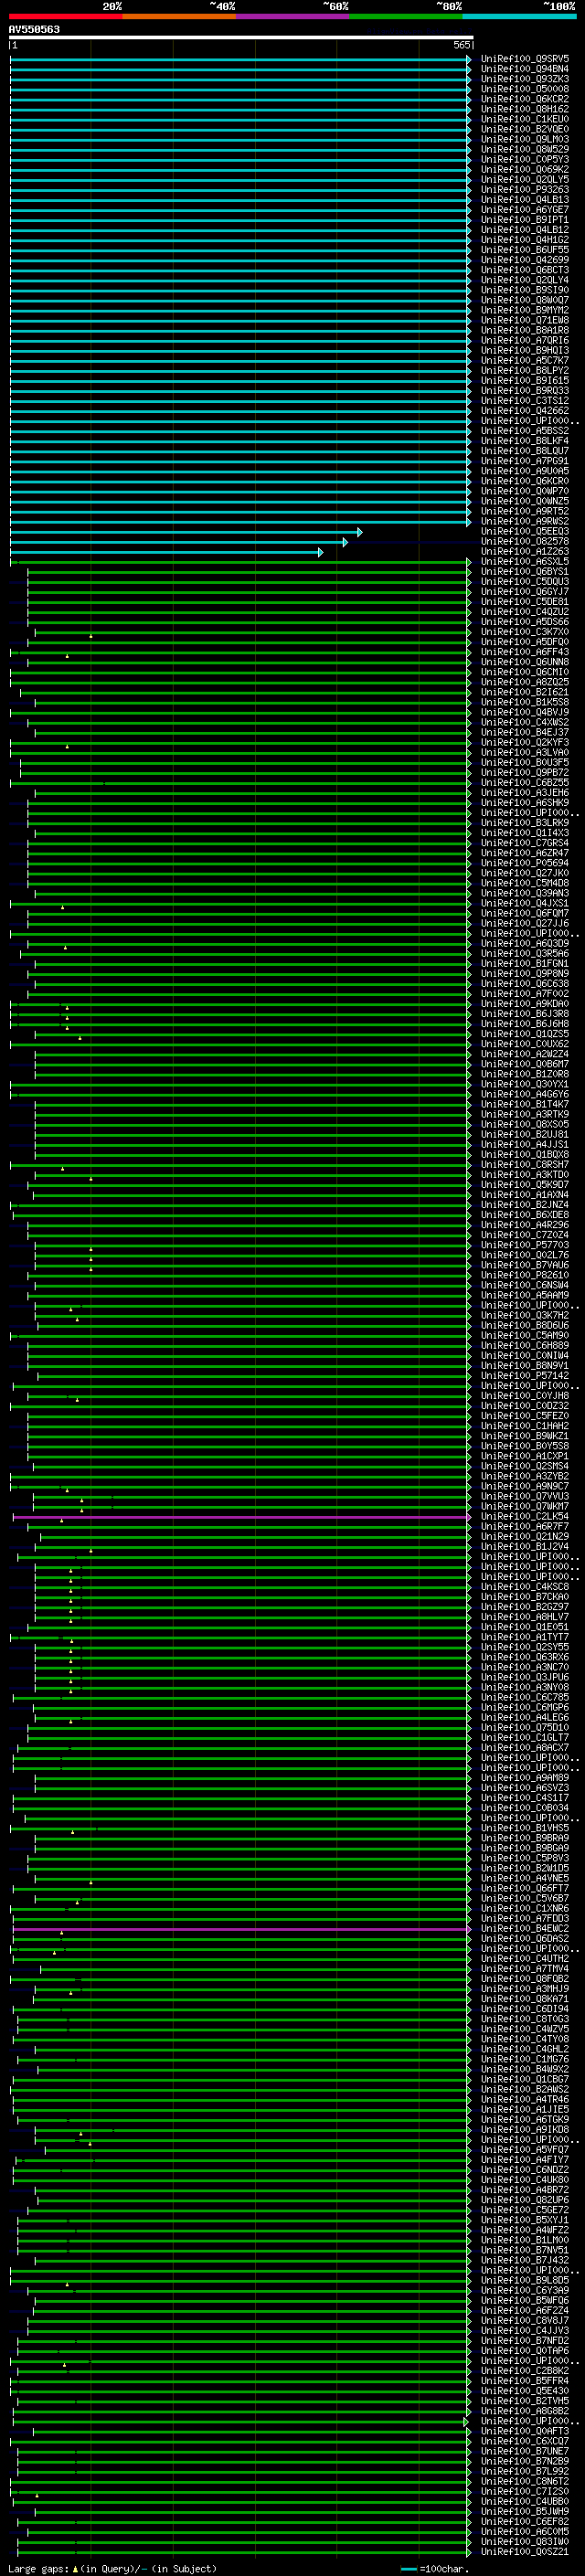Viewport: 585px width, 2576px height.
Task: Select hit label UniRef100_C3TS12
Action: pyautogui.click(x=525, y=401)
